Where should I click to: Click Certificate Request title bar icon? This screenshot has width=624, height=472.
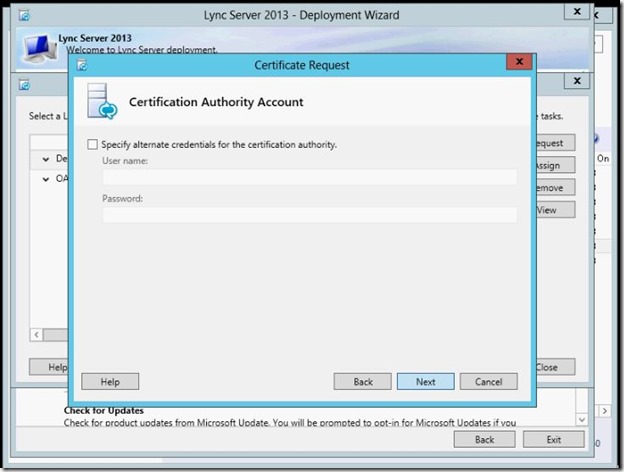pyautogui.click(x=82, y=65)
